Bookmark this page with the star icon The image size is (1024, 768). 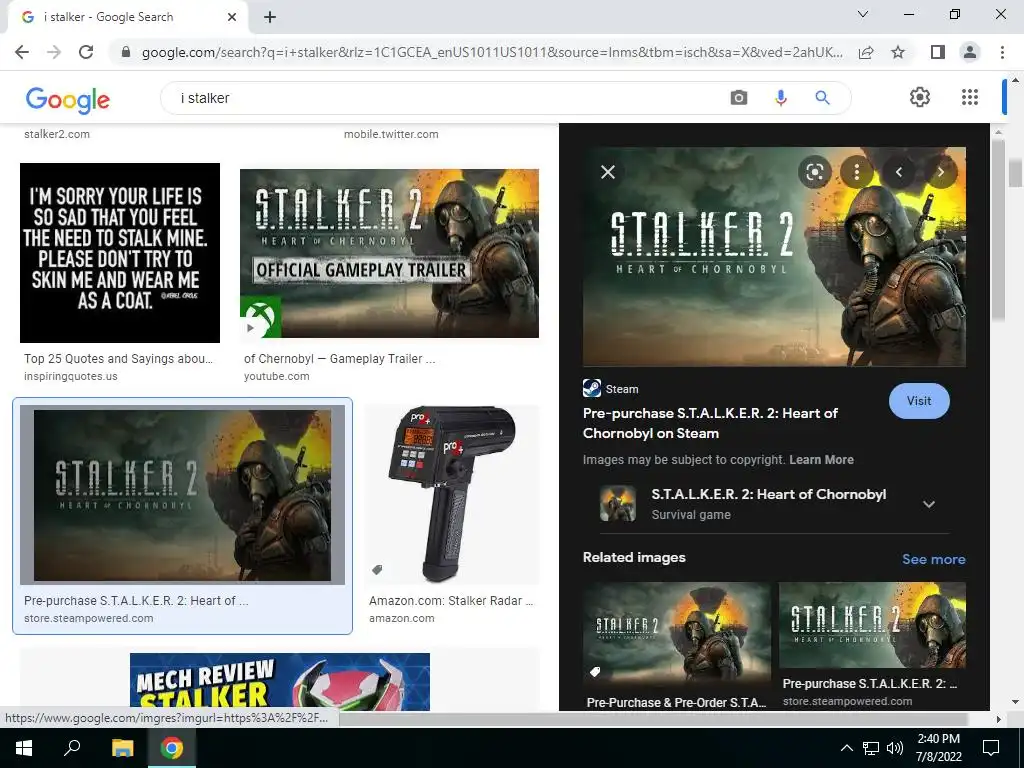point(898,52)
